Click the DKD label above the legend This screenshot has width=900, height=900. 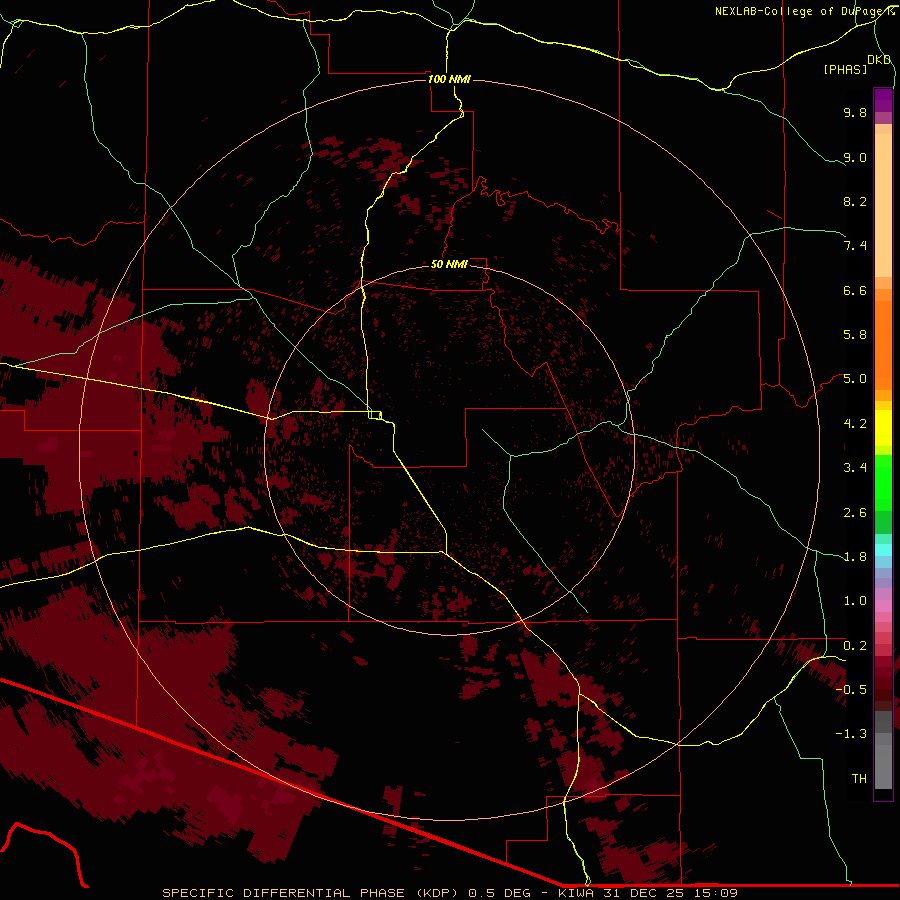[x=878, y=59]
